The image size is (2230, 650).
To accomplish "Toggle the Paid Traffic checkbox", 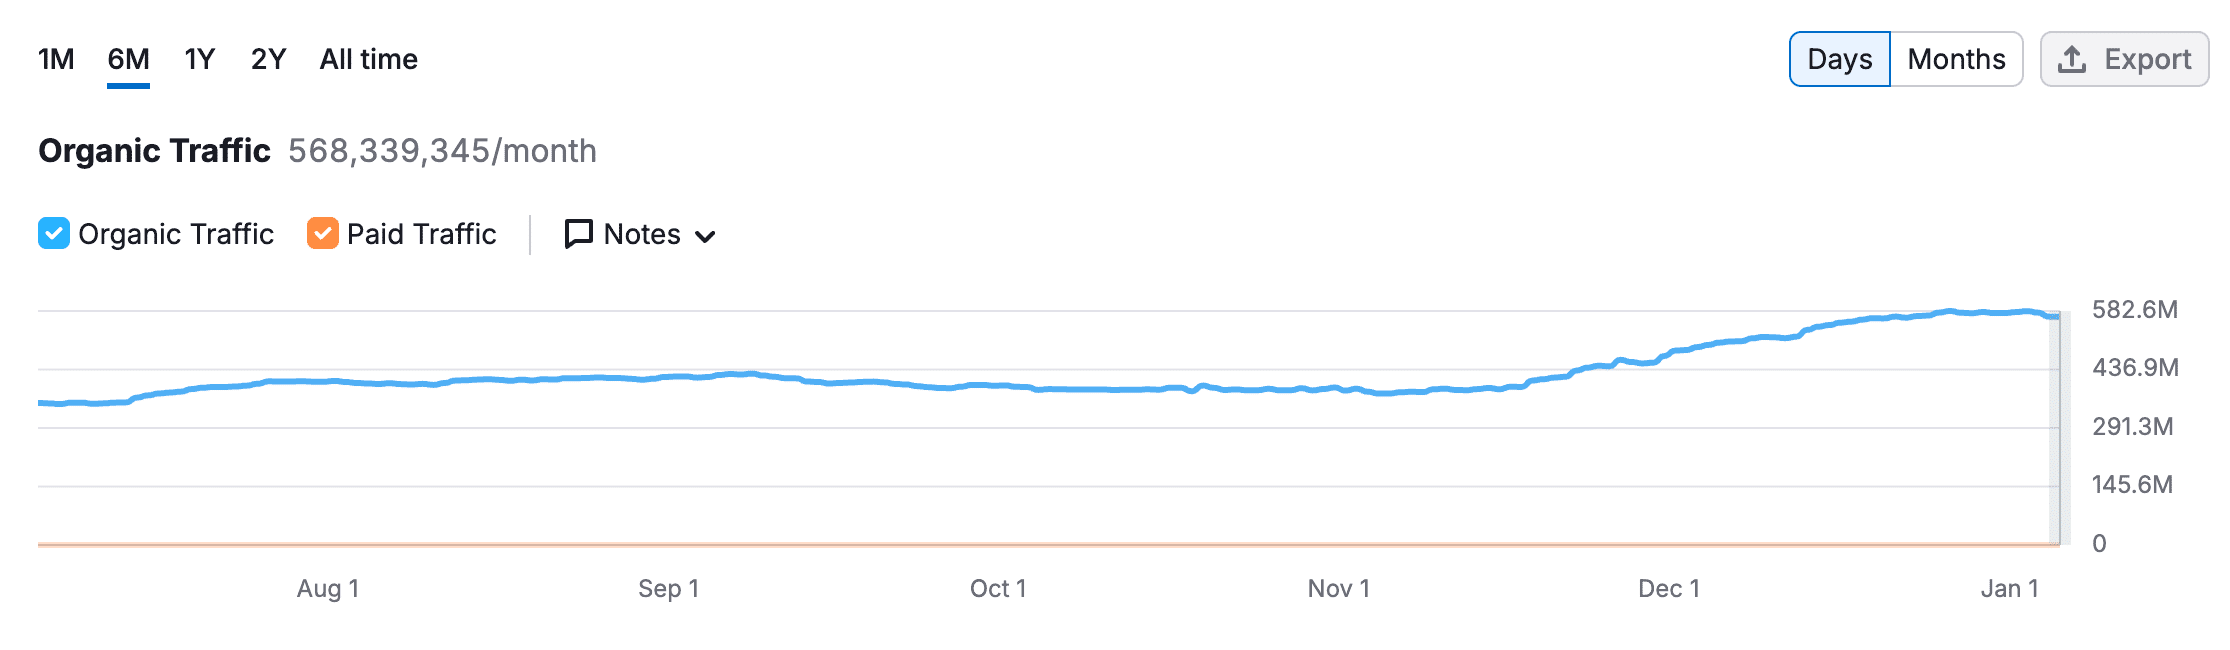I will tap(322, 233).
